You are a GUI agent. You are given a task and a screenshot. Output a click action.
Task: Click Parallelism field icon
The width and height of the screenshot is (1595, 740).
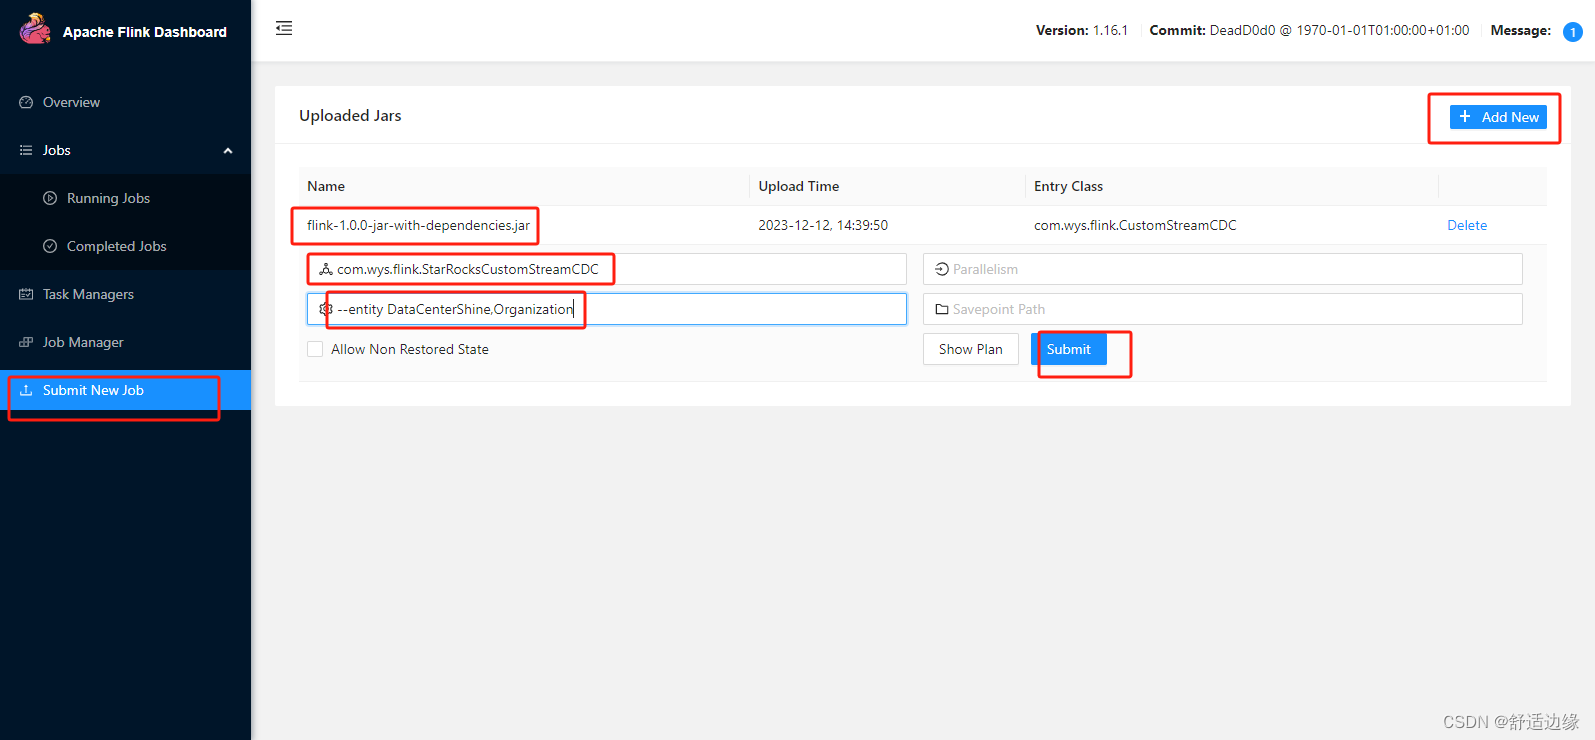pos(942,269)
